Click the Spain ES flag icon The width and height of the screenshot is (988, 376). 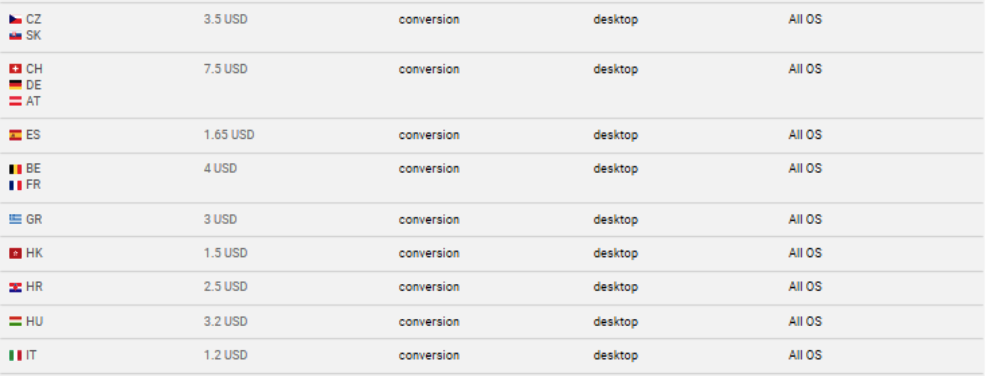coord(15,135)
